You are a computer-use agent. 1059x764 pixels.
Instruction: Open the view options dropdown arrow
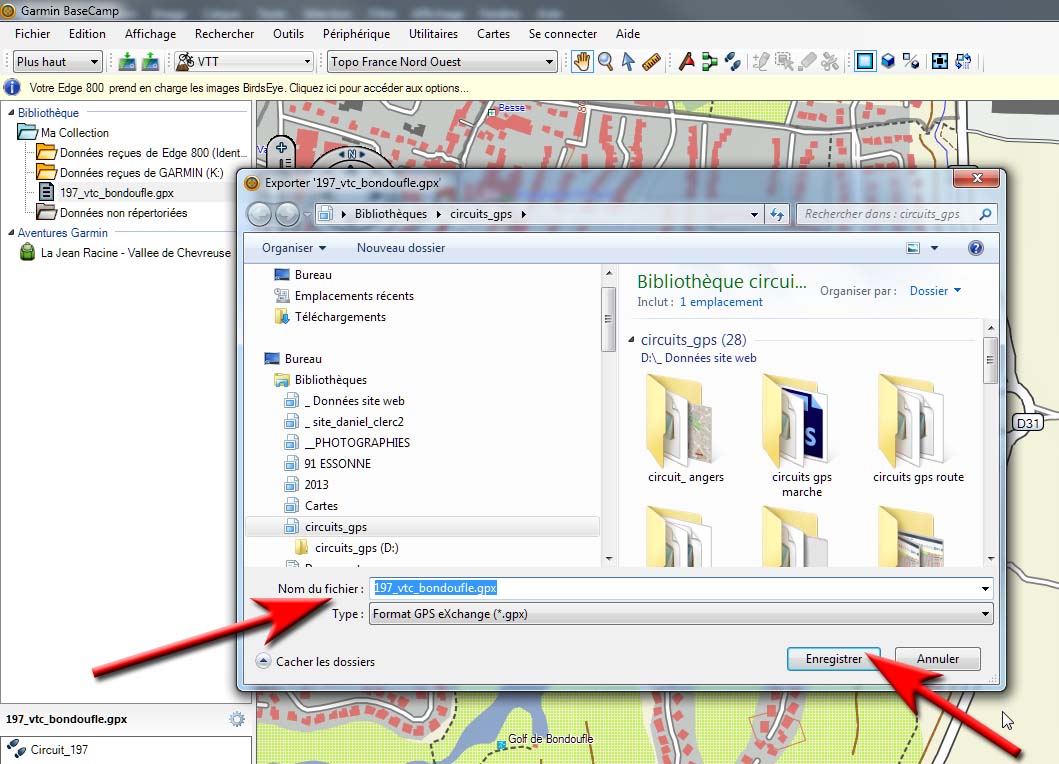coord(935,248)
